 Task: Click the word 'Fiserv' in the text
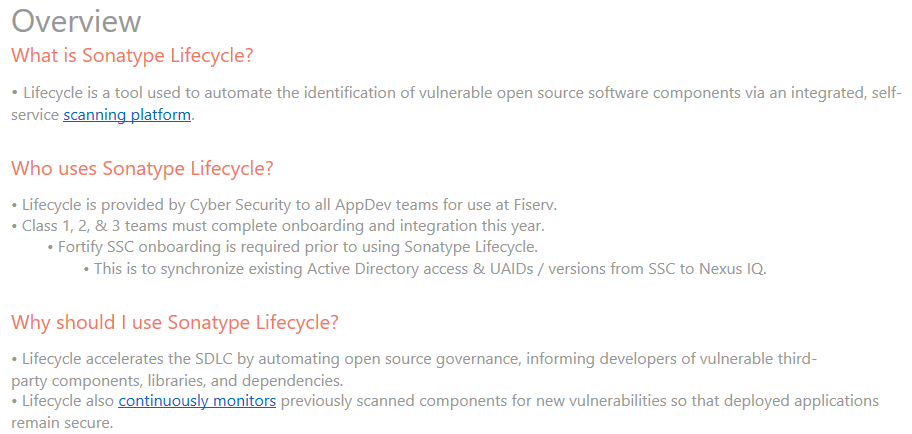530,204
